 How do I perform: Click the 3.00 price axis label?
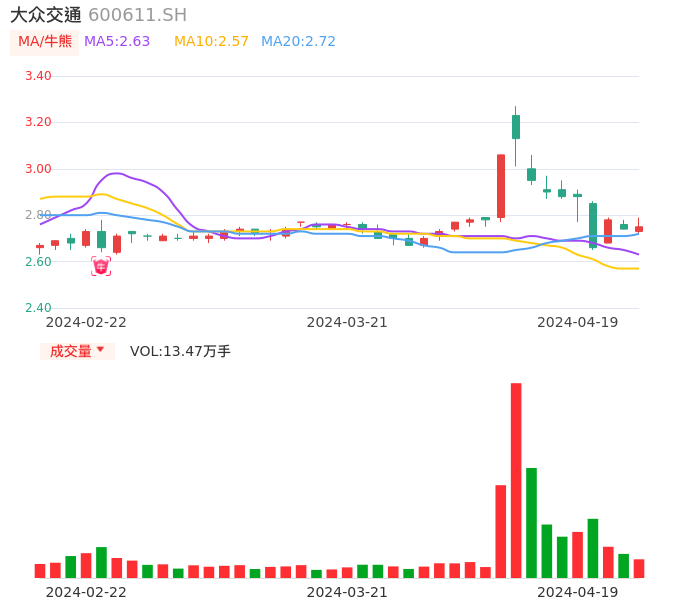point(38,169)
